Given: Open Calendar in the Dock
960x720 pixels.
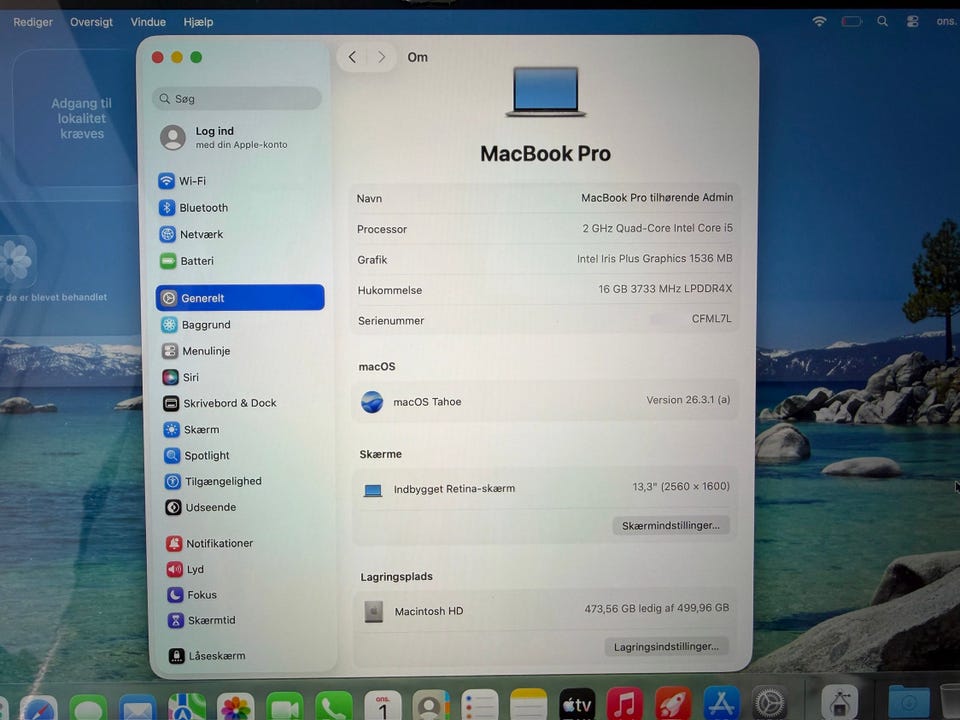Looking at the screenshot, I should 383,707.
